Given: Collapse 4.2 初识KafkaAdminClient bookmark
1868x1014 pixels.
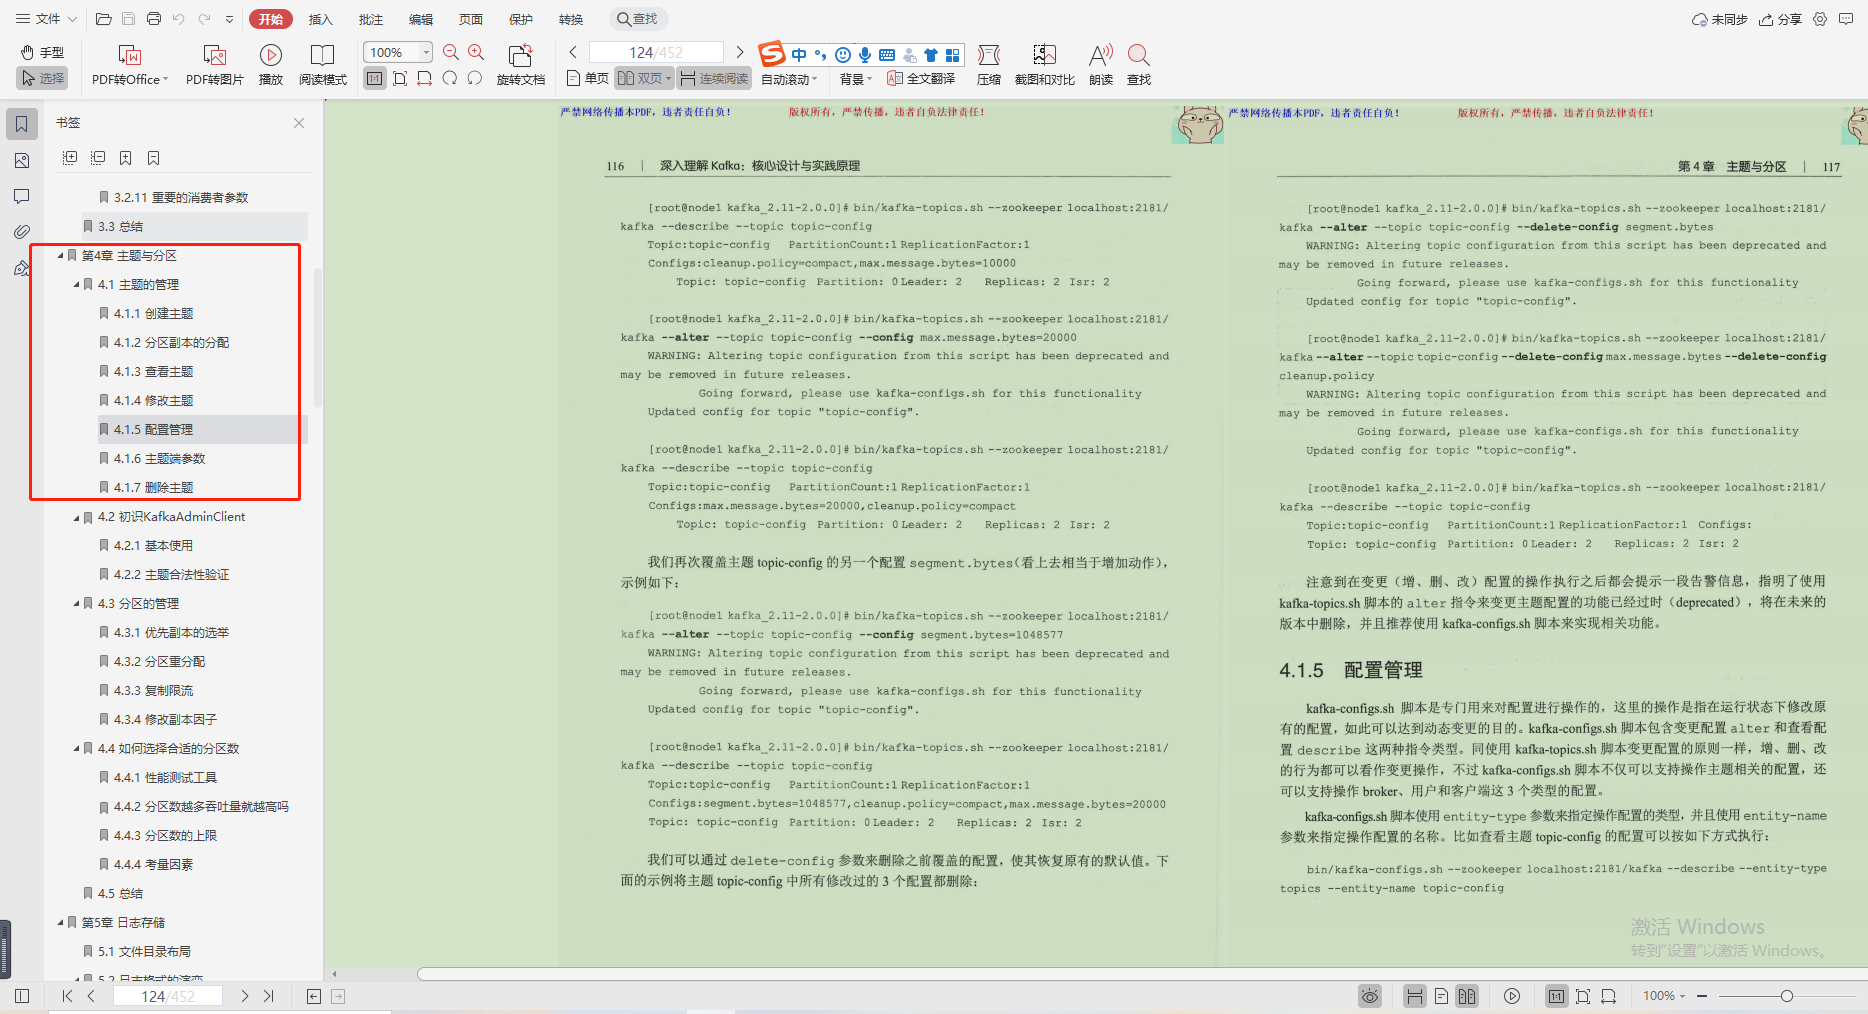Looking at the screenshot, I should point(76,517).
